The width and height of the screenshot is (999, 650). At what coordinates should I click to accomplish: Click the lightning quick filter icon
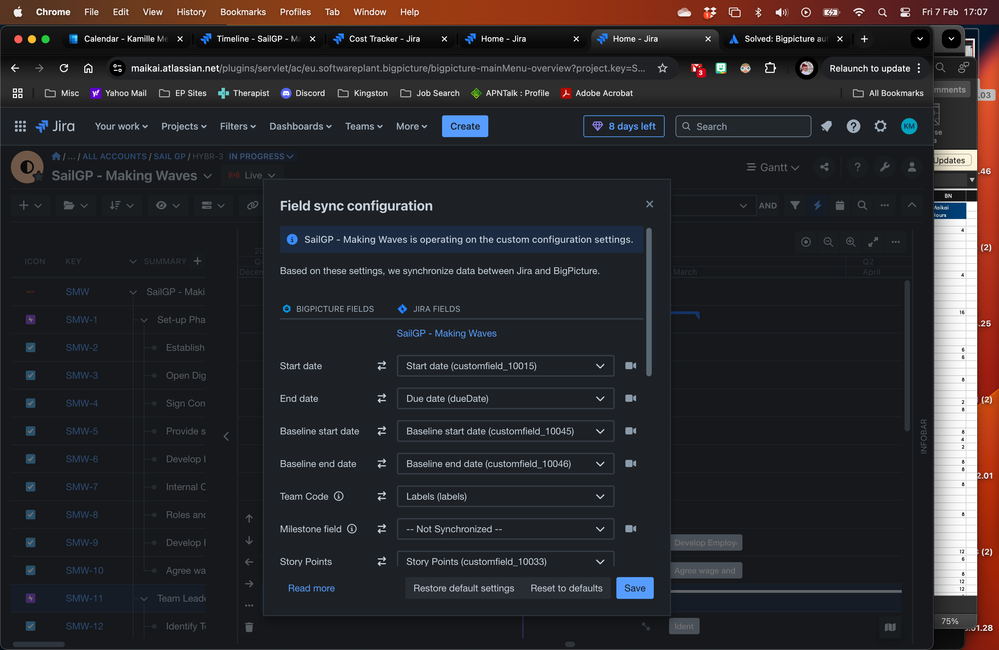[817, 205]
